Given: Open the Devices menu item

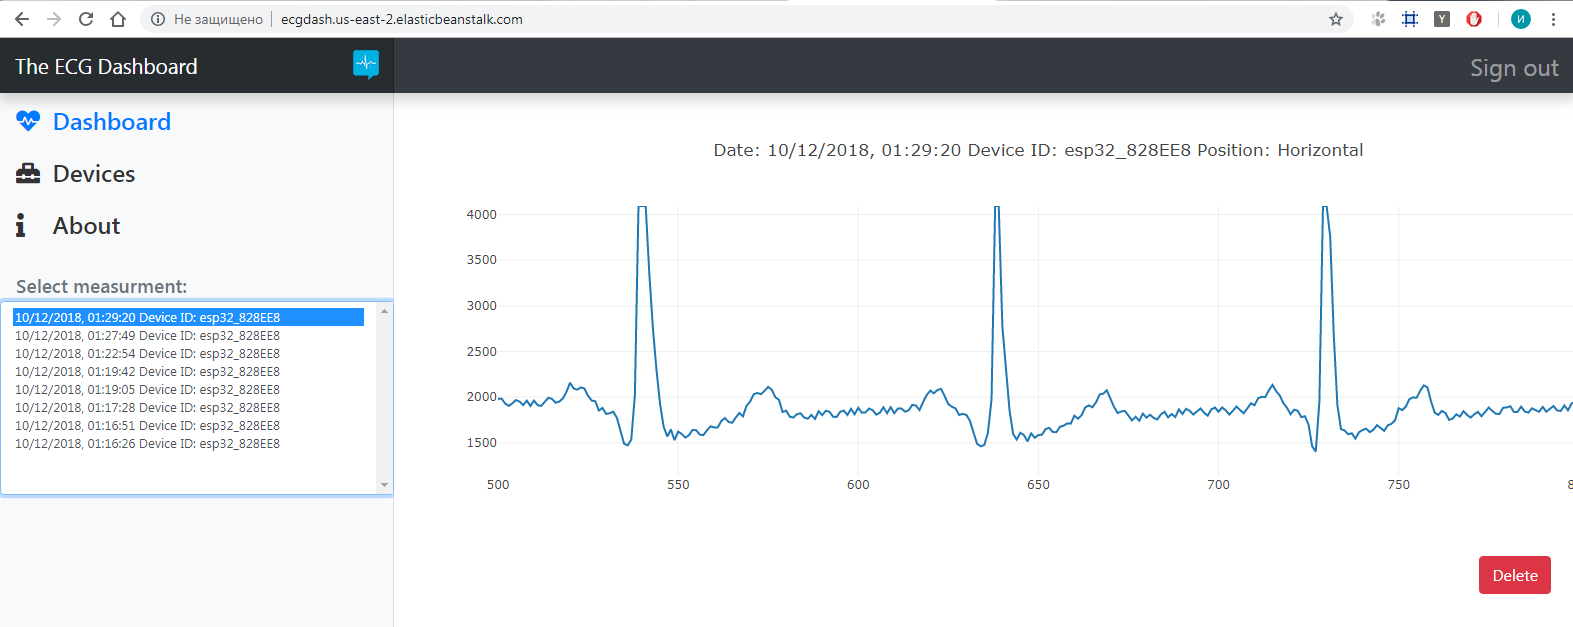Looking at the screenshot, I should click(94, 174).
